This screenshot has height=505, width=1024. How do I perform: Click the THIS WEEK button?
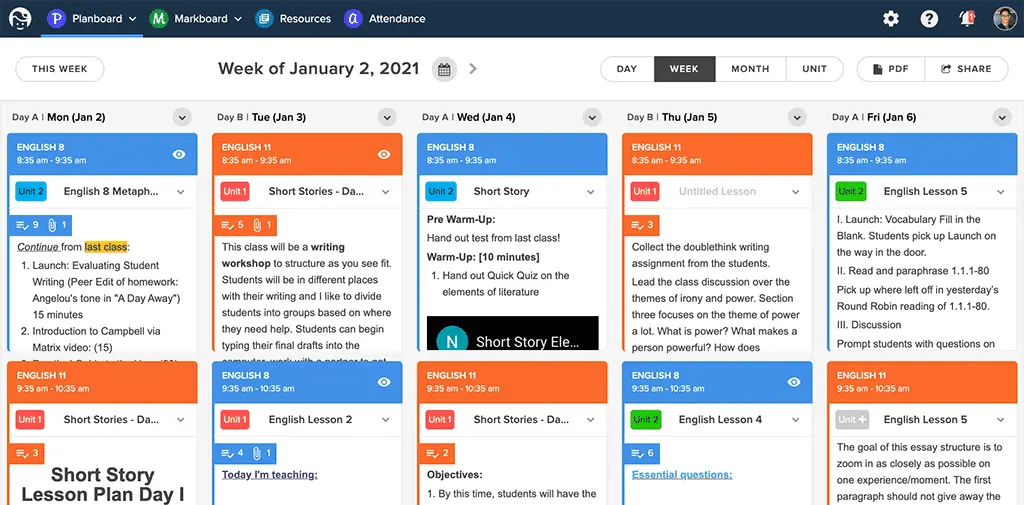59,69
